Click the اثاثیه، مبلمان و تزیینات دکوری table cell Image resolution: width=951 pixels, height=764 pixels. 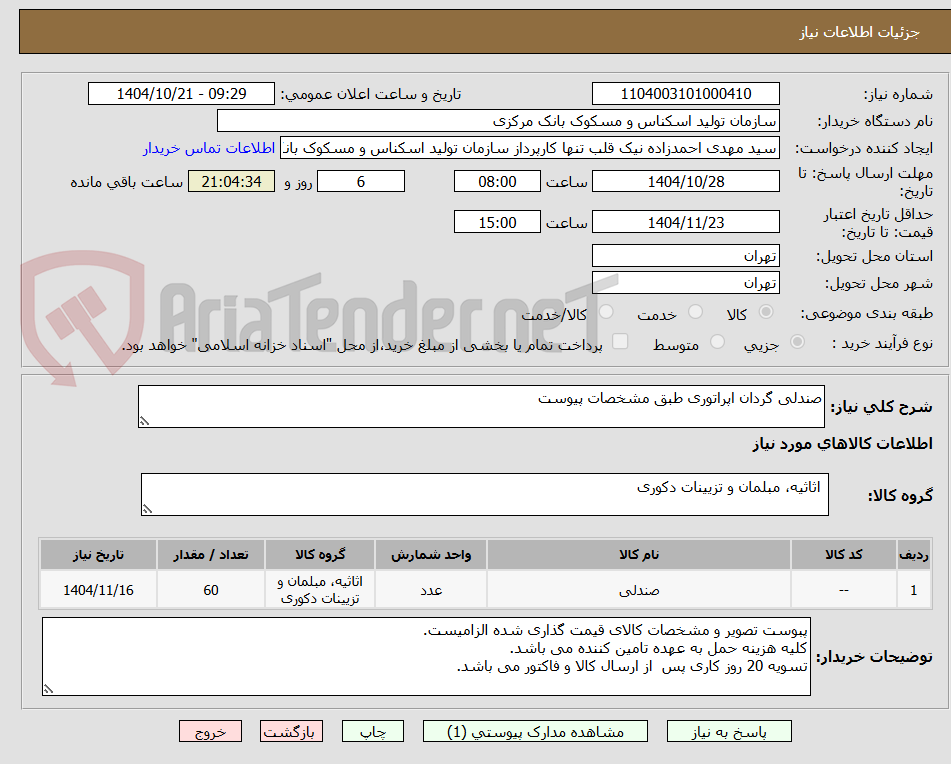(320, 589)
